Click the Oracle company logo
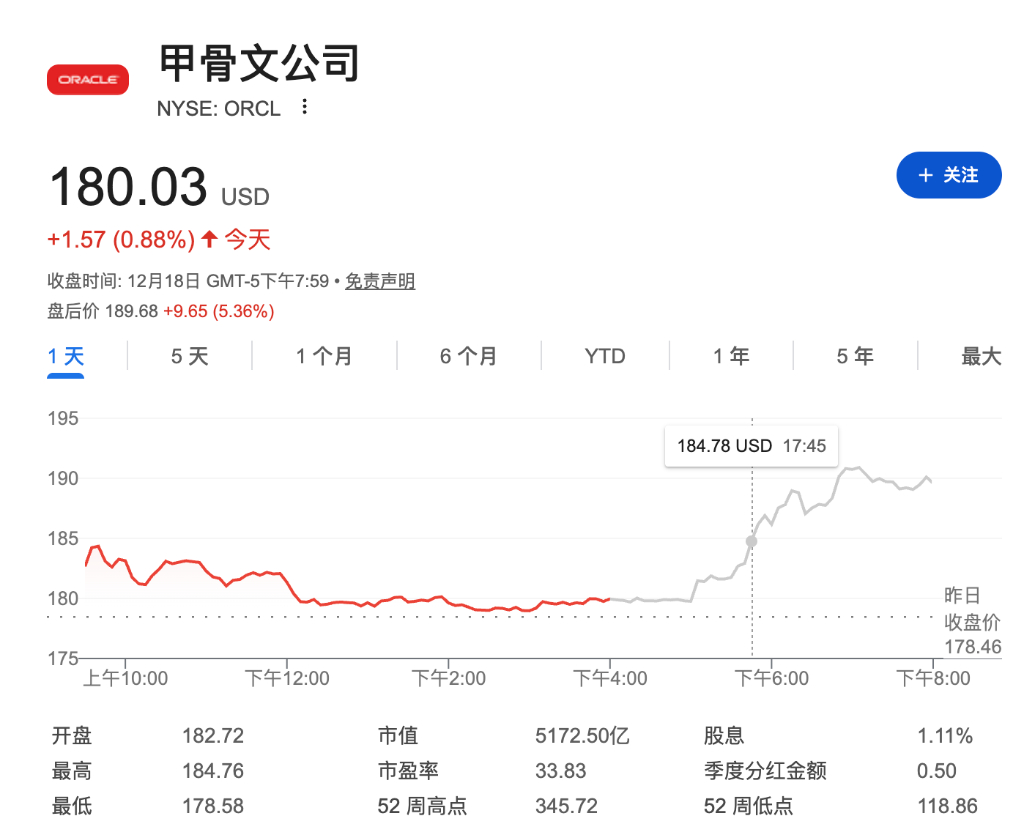 click(x=87, y=79)
